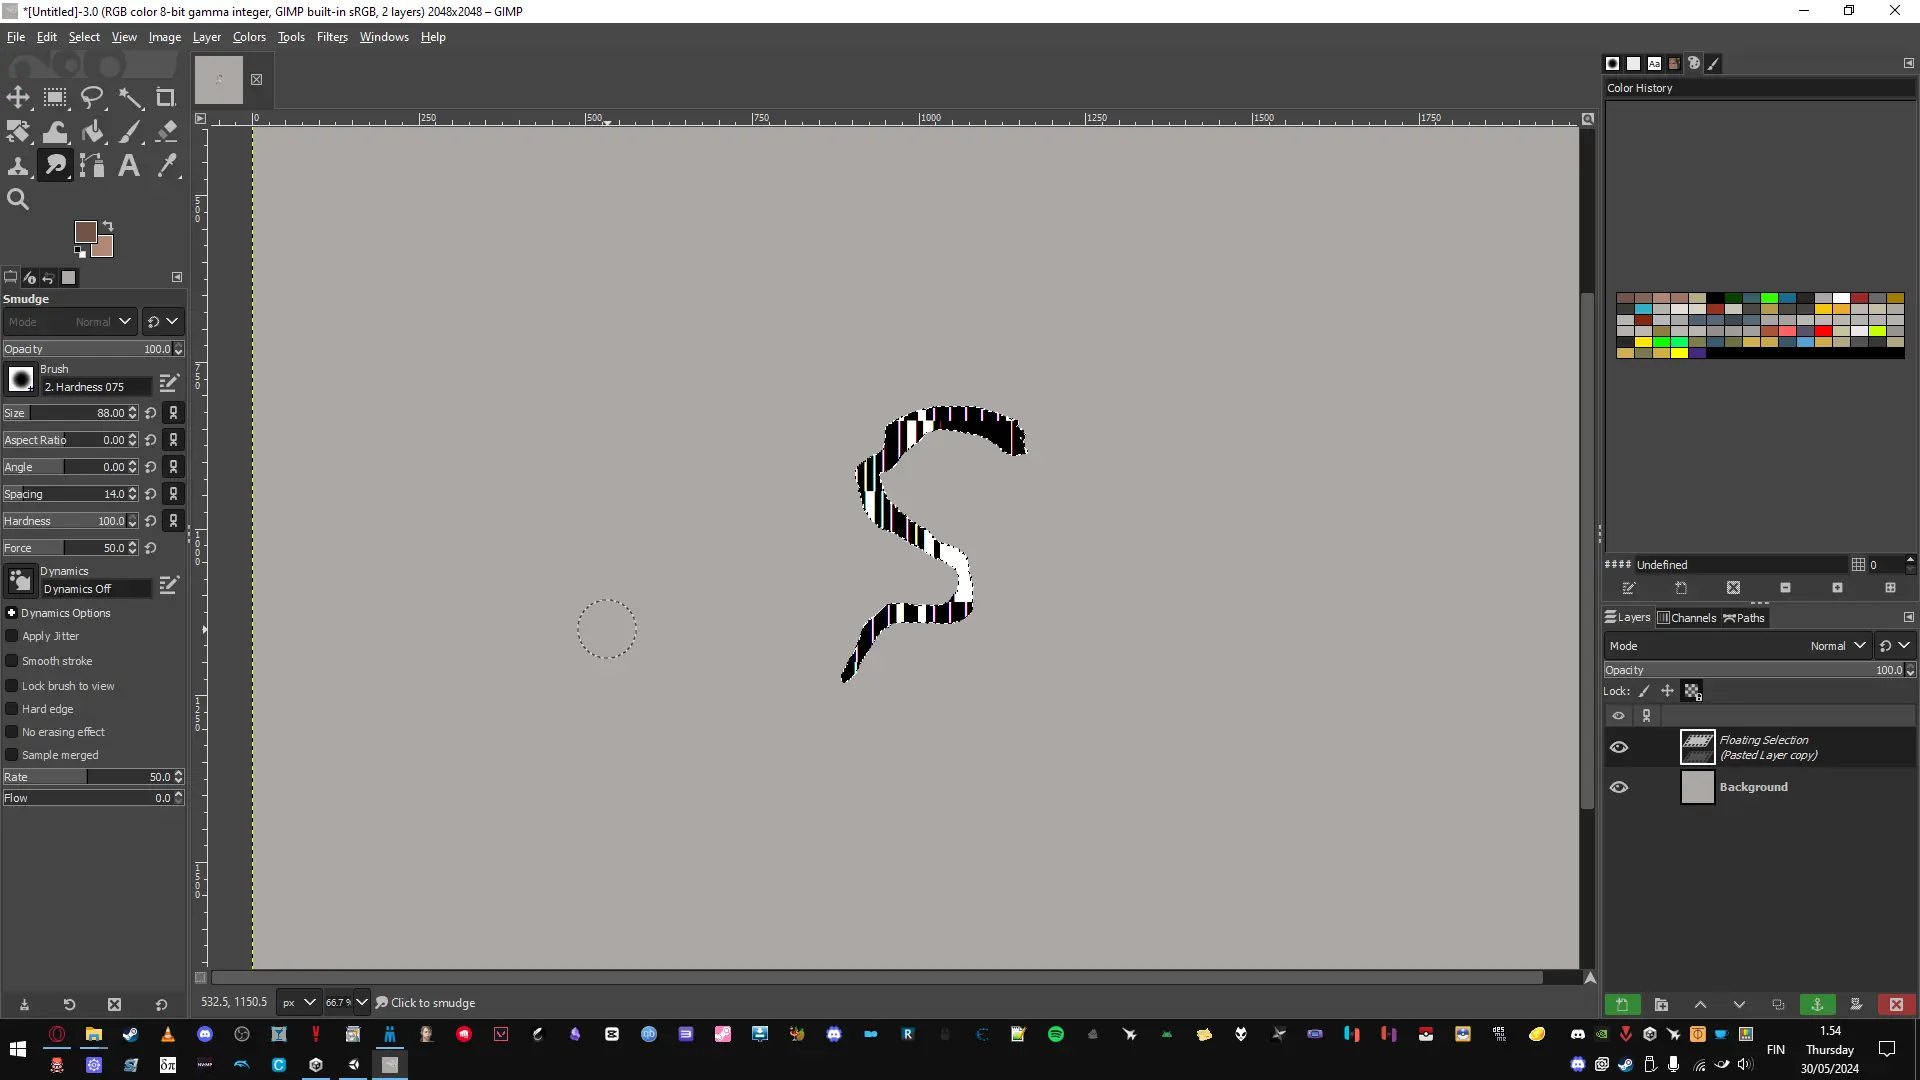Enable Apply Jitter checkbox

12,636
